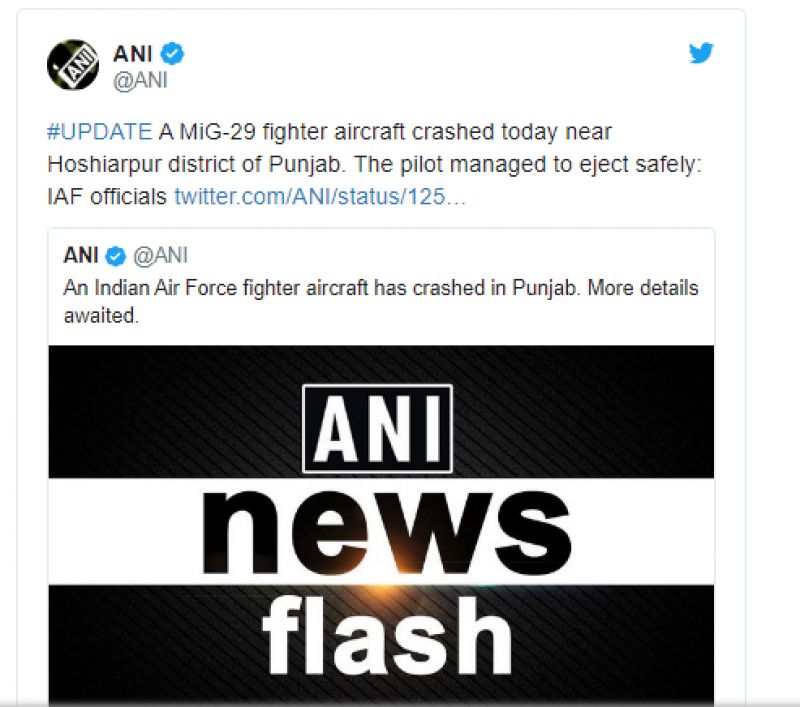
Task: Click the verified badge in the quoted tweet
Action: (116, 256)
